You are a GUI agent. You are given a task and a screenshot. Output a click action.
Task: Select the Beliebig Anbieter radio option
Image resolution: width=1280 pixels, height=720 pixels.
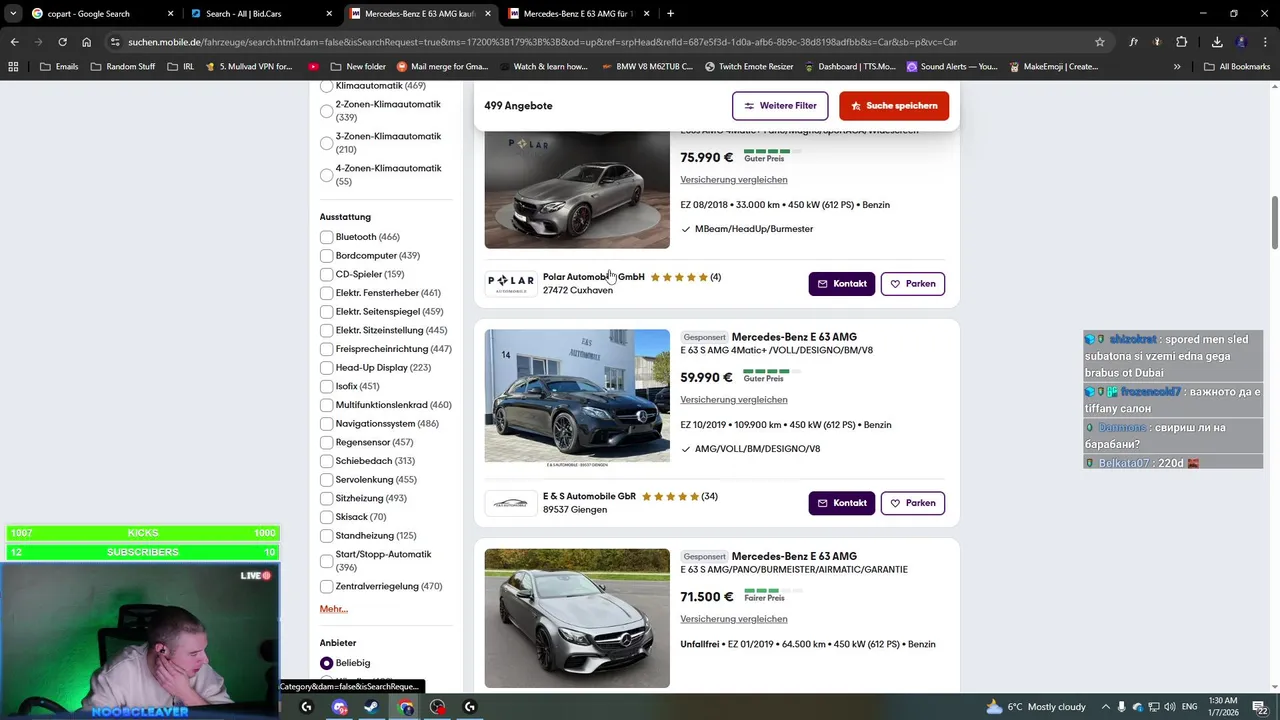(x=326, y=663)
